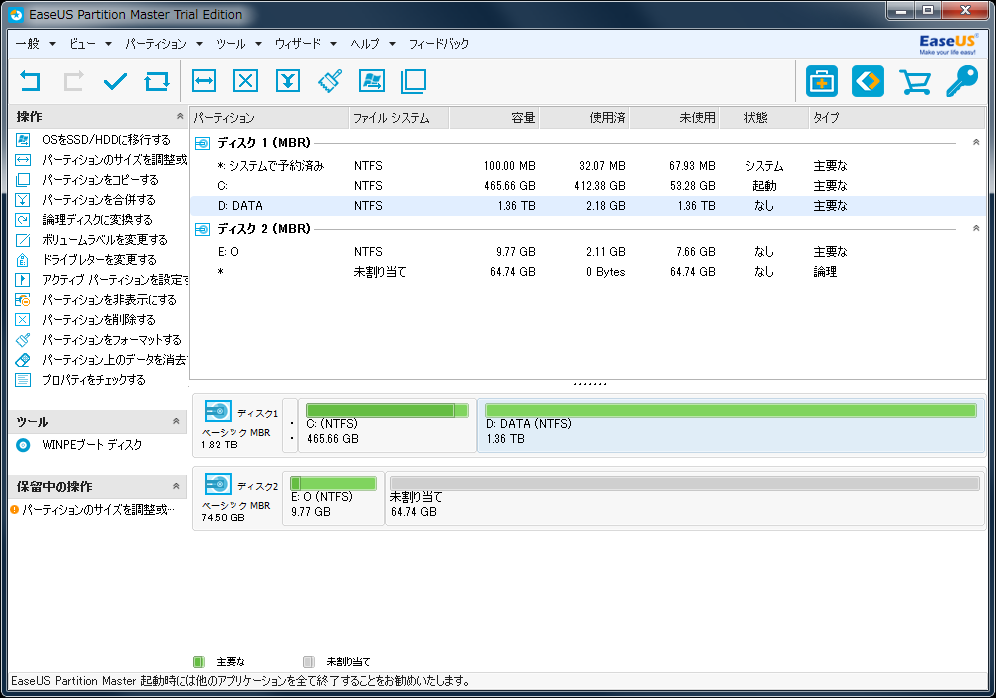
Task: Click the wipe data eraser icon in sidebar
Action: [23, 360]
